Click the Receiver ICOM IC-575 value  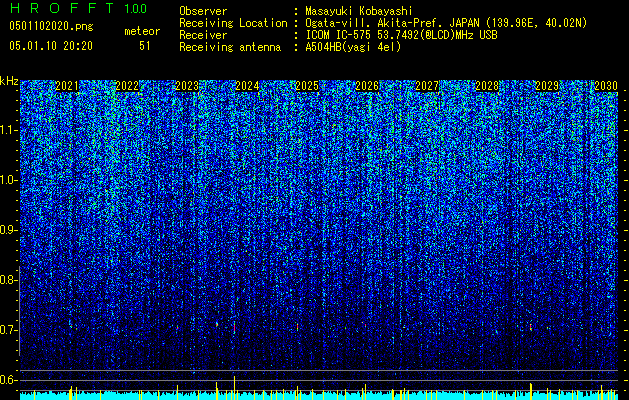(x=401, y=35)
